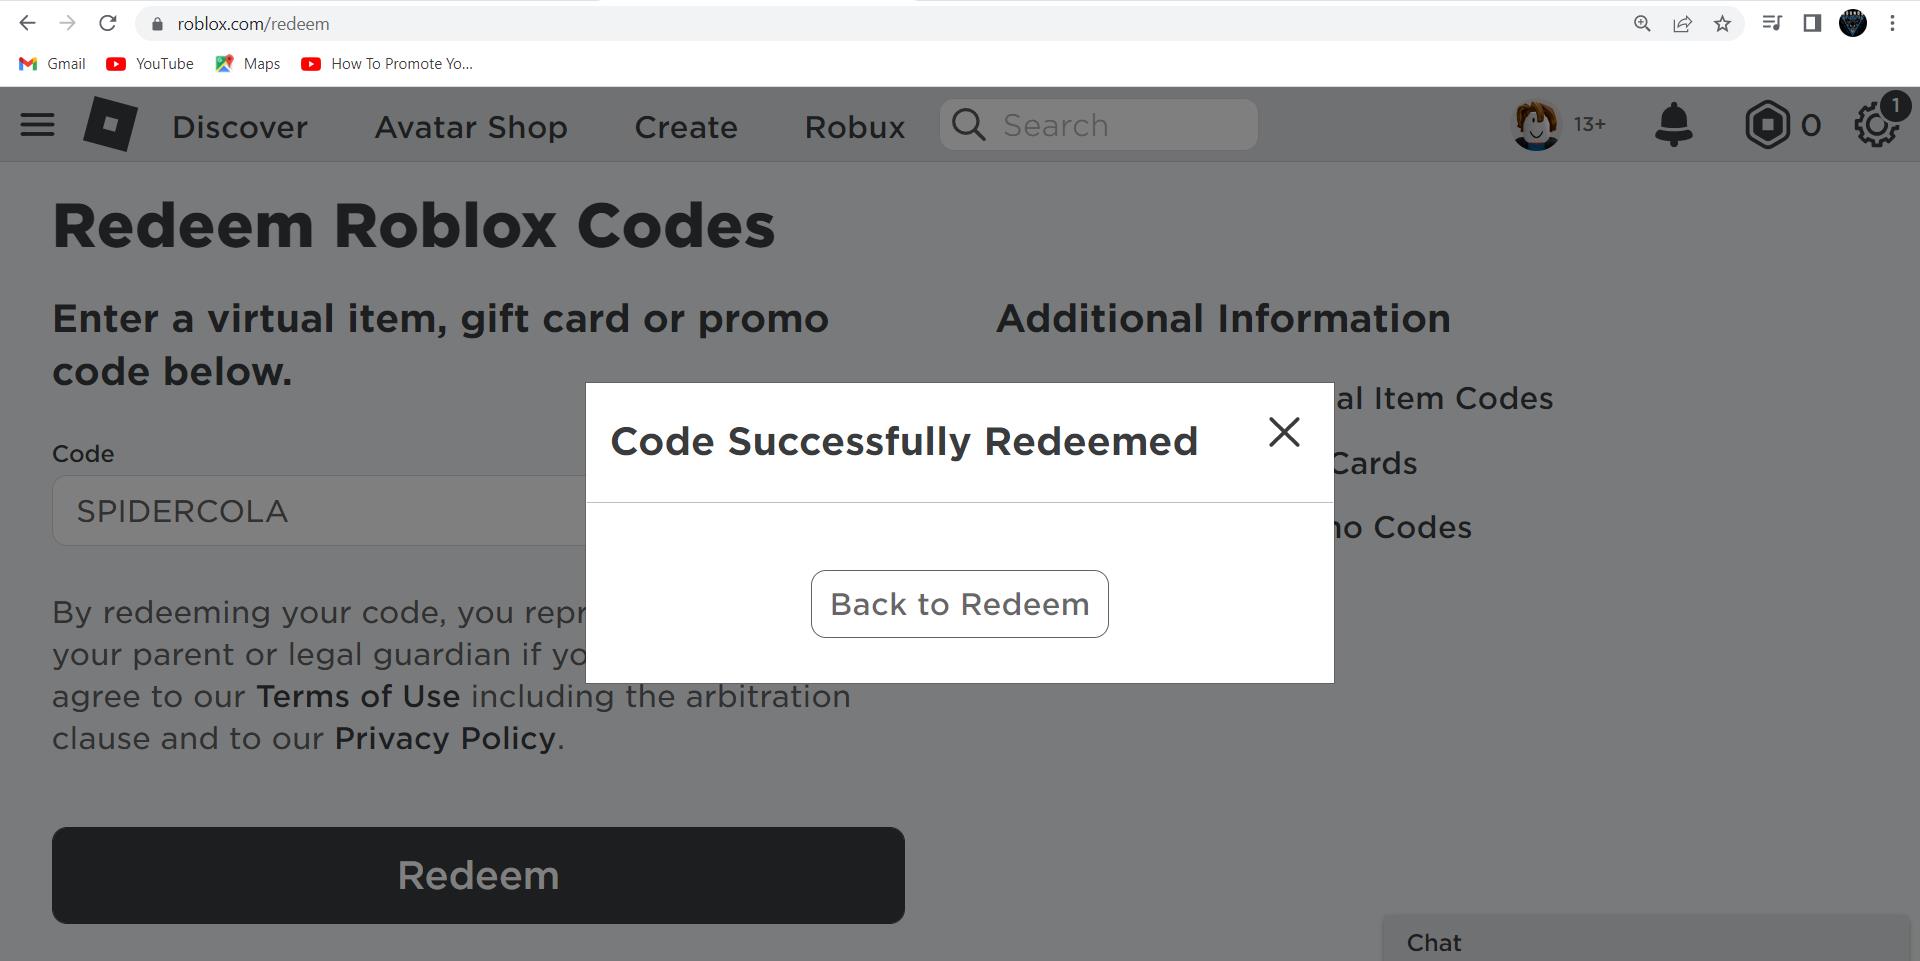Image resolution: width=1920 pixels, height=961 pixels.
Task: Click the user avatar thumbnail
Action: click(x=1536, y=125)
